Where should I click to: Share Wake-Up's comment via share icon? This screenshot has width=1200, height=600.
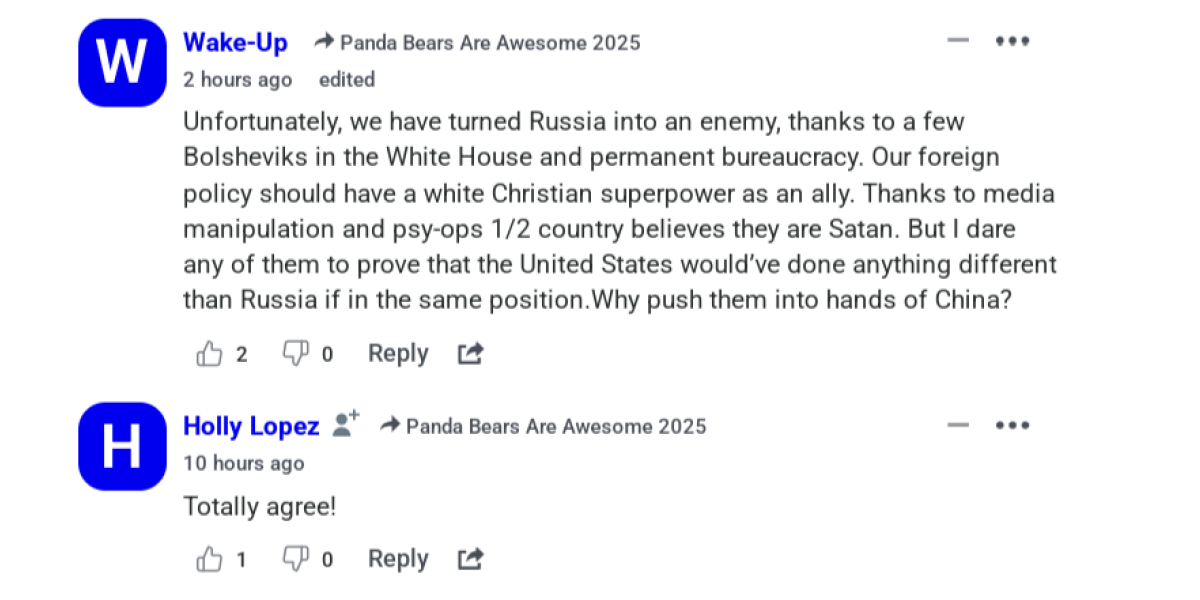471,354
